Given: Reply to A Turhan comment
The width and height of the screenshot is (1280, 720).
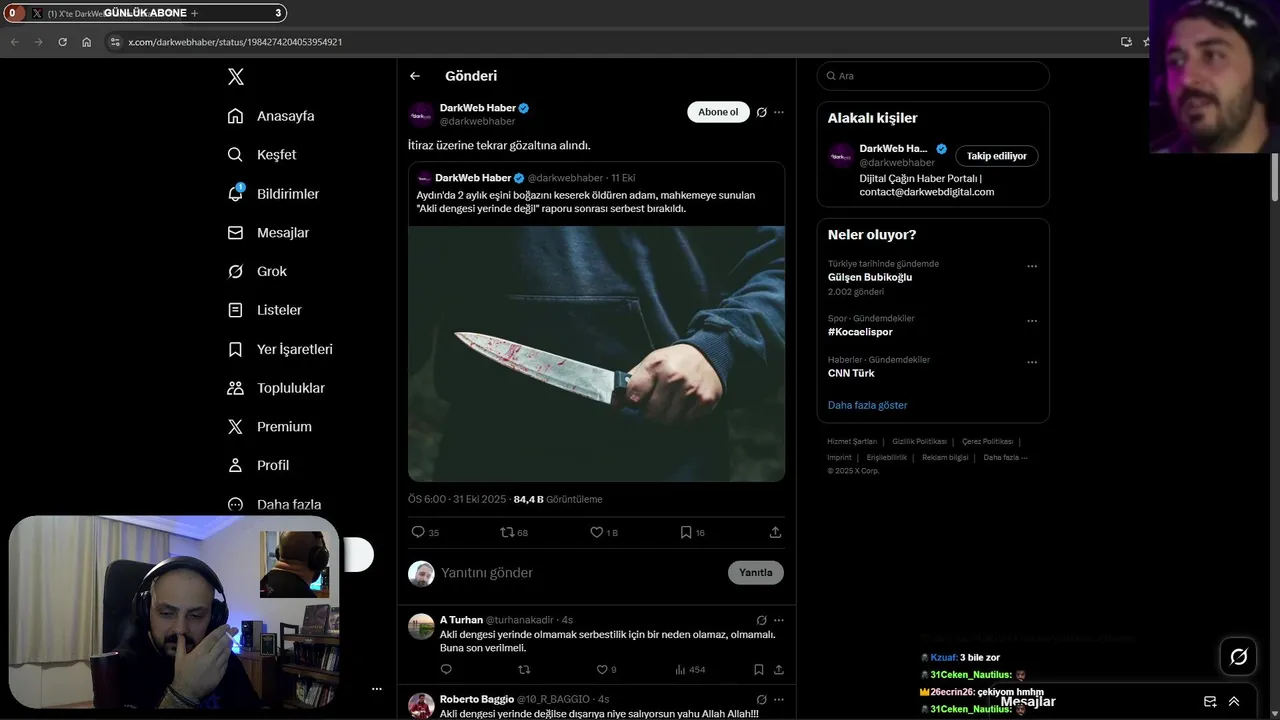Looking at the screenshot, I should [x=446, y=670].
